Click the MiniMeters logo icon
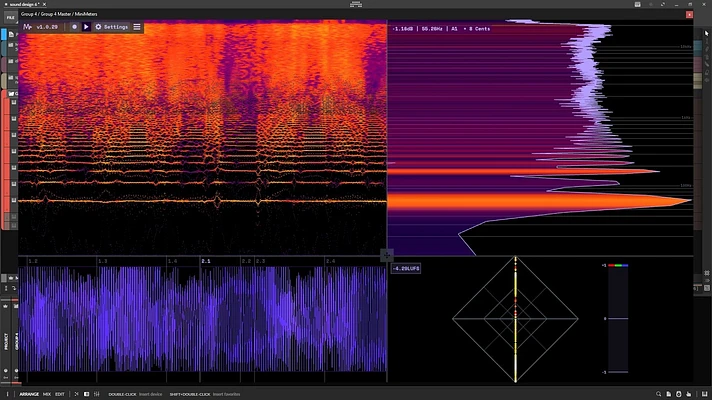 (x=27, y=27)
